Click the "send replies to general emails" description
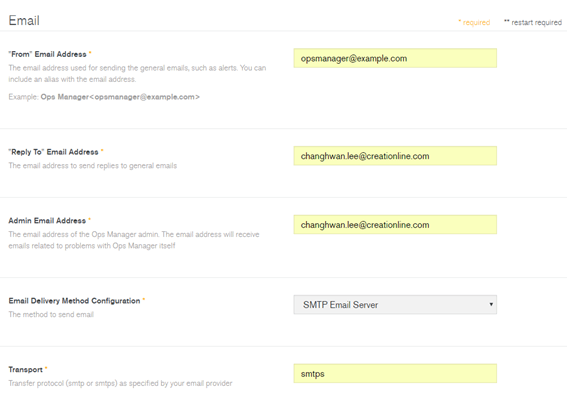The image size is (567, 408). 93,166
